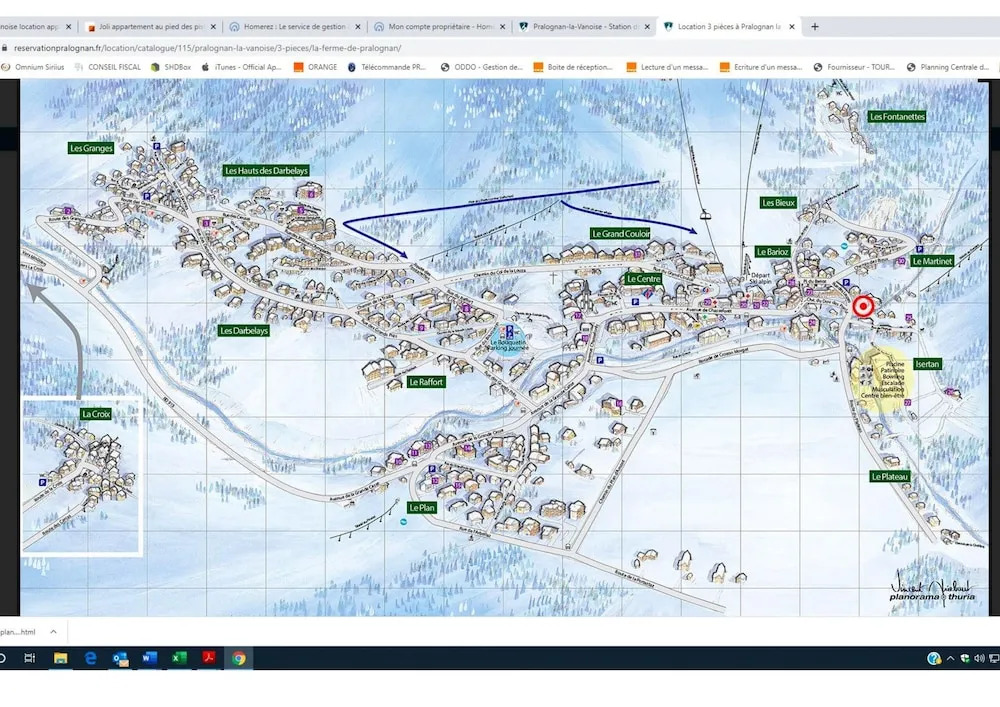The width and height of the screenshot is (1000, 707).
Task: Click the volume icon in system tray
Action: pyautogui.click(x=977, y=658)
